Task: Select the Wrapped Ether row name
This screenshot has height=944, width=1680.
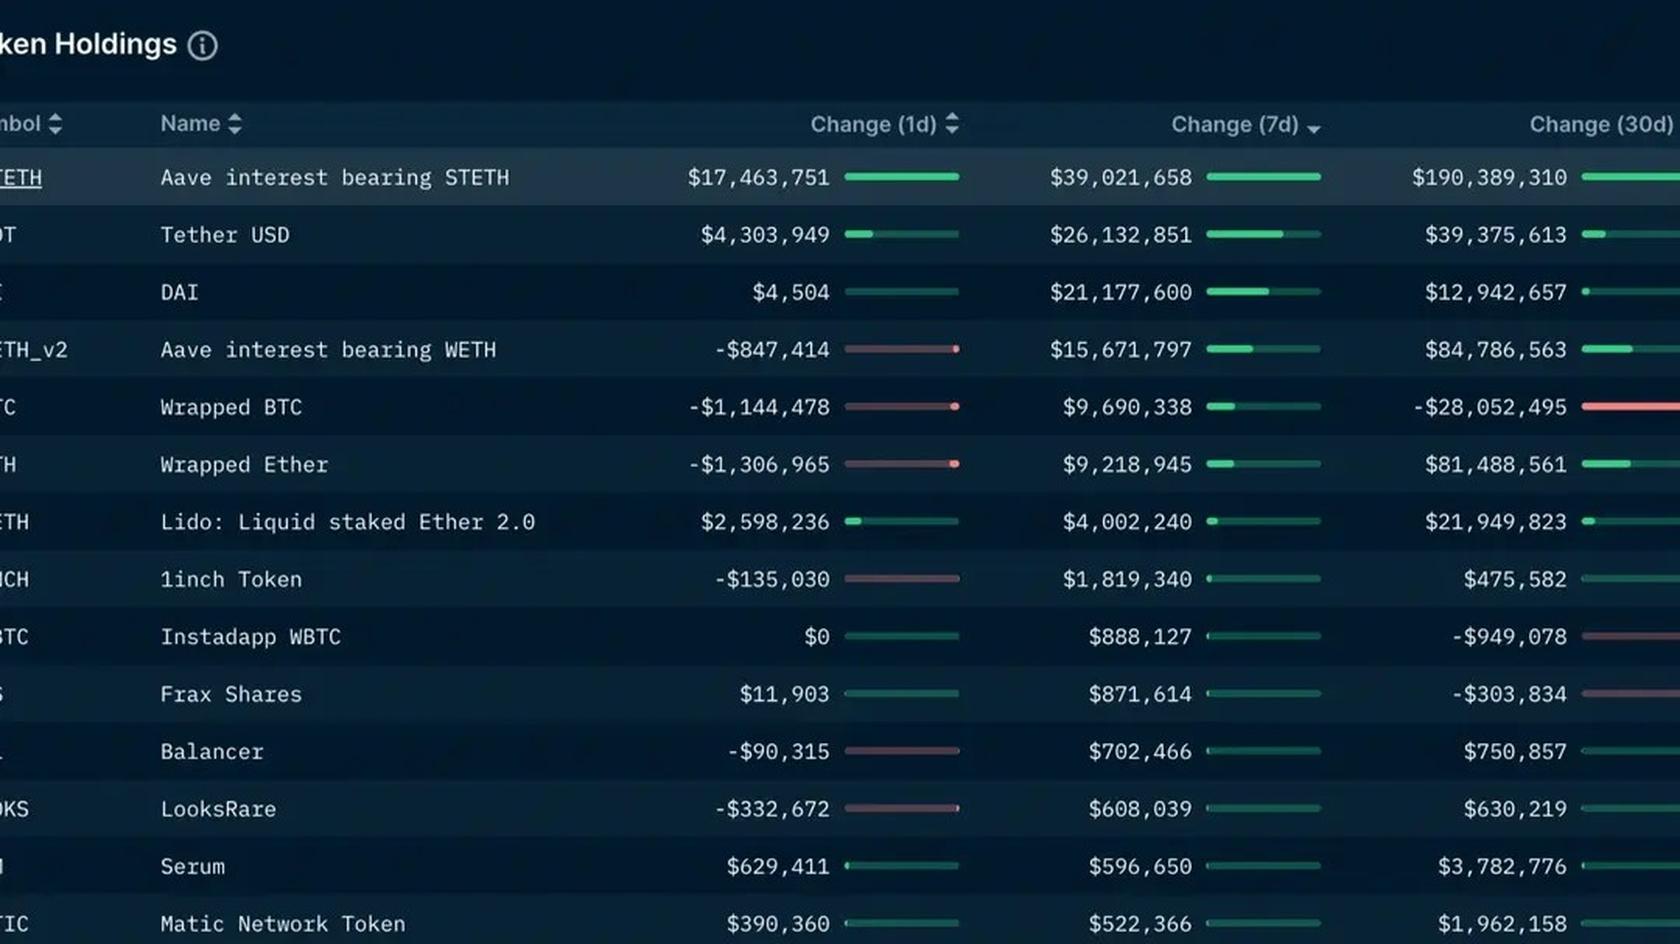Action: pos(244,465)
